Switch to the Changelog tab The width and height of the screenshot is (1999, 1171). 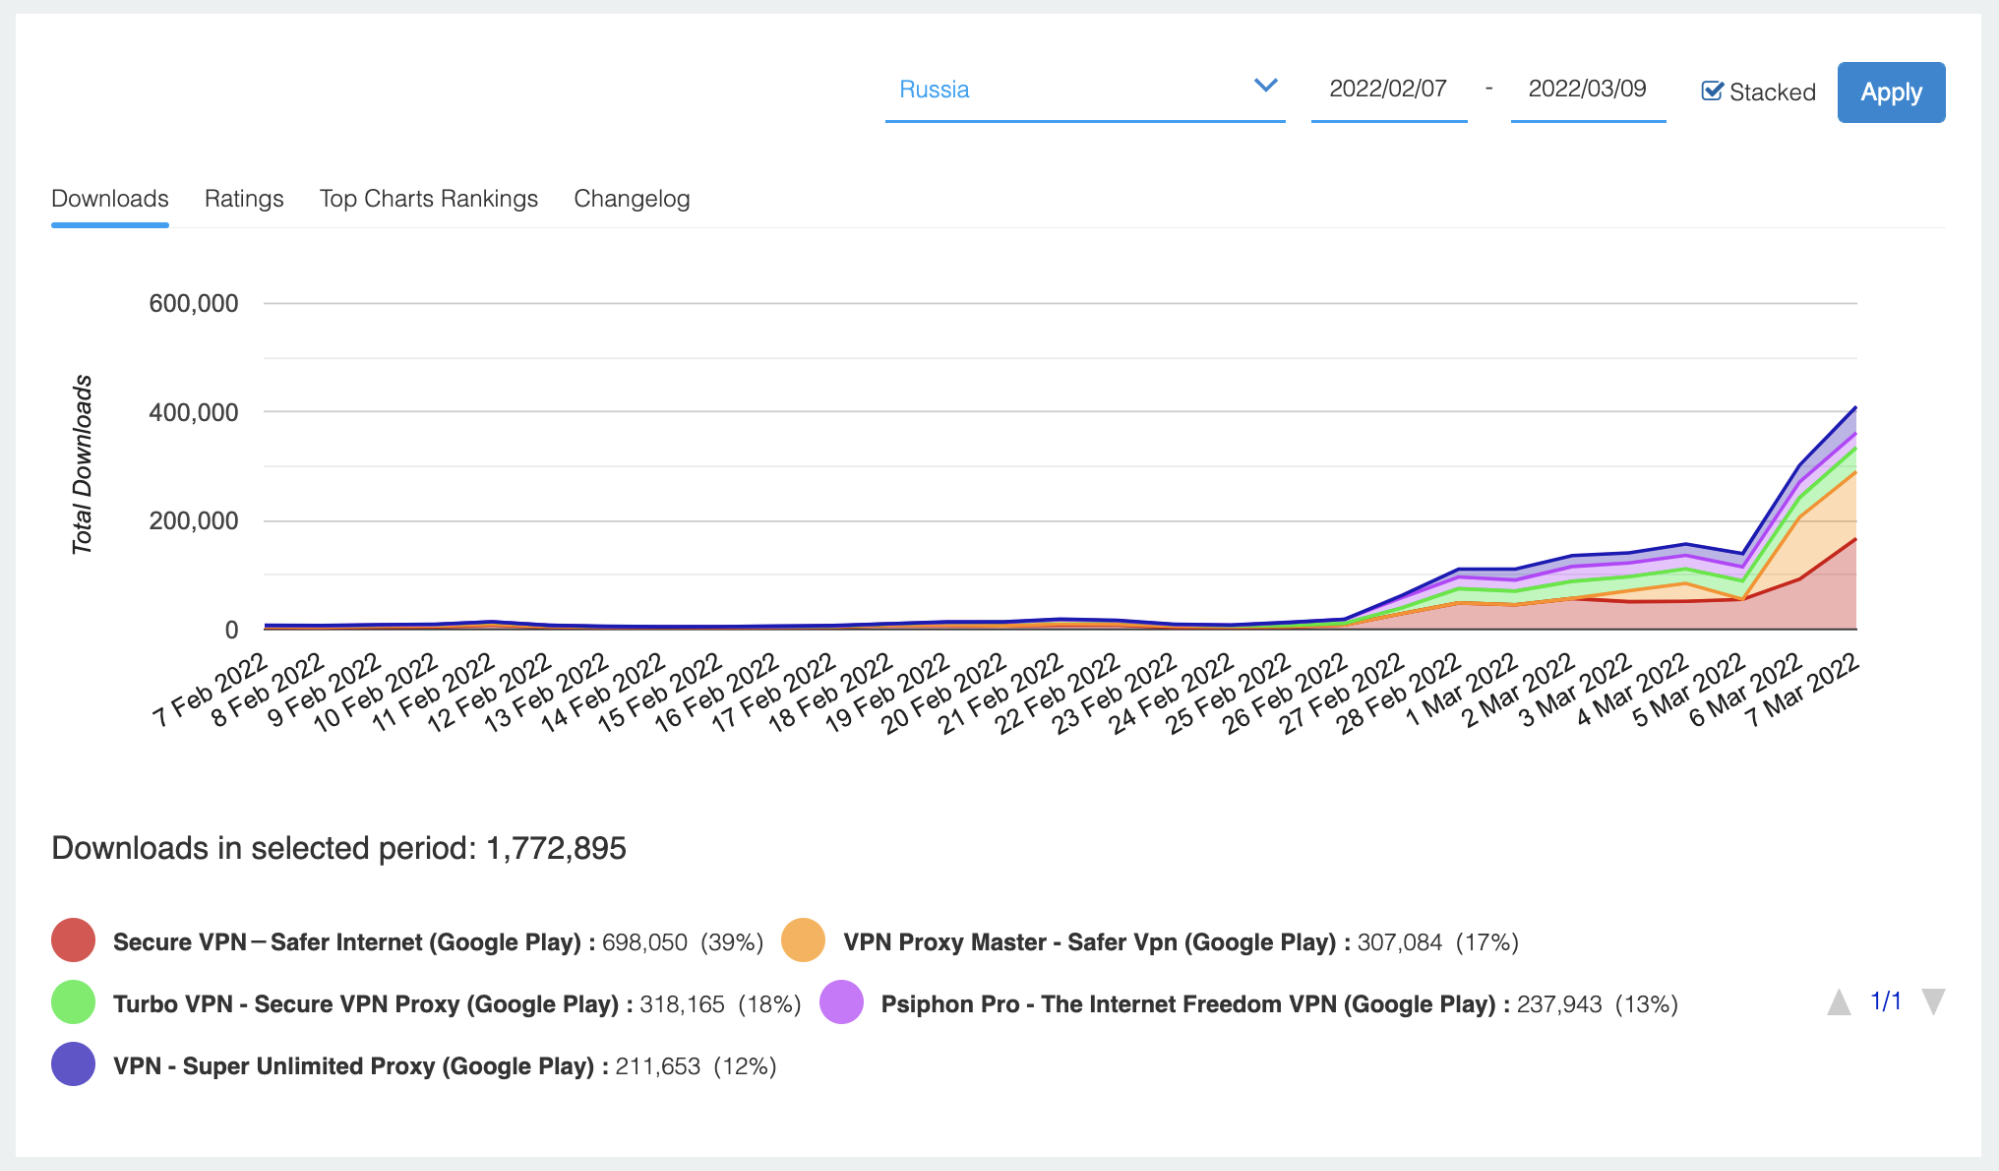[x=631, y=198]
